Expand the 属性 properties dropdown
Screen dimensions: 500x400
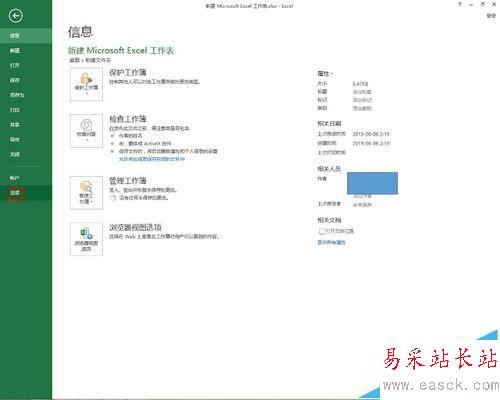pyautogui.click(x=325, y=74)
